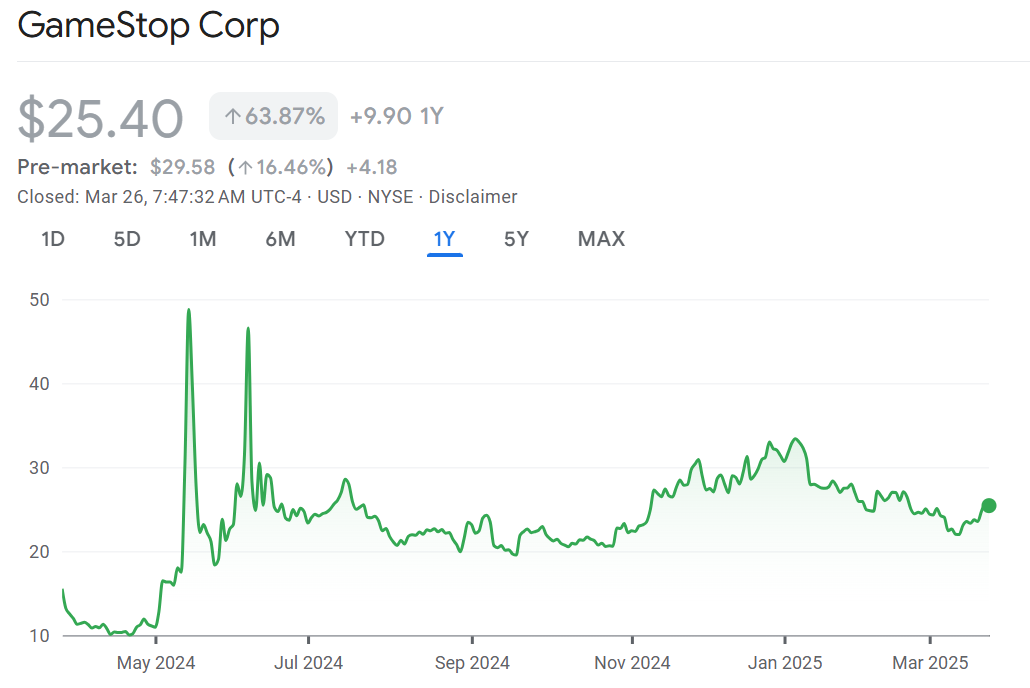
Task: Click the Jan 2025 axis label
Action: click(x=785, y=662)
